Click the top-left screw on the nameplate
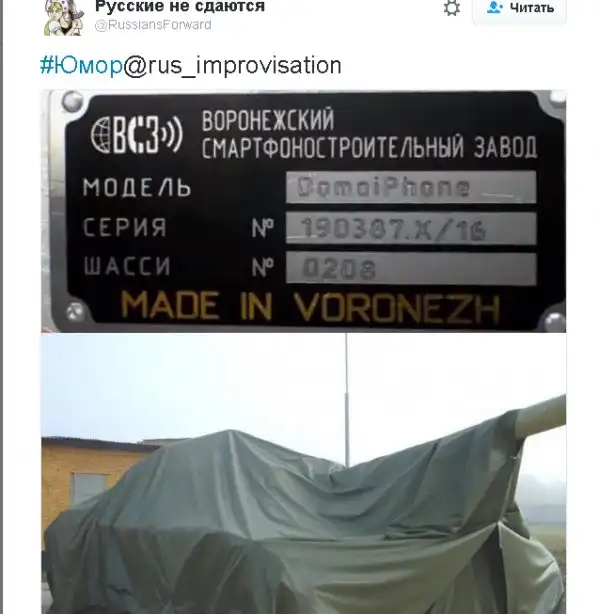 tap(72, 101)
